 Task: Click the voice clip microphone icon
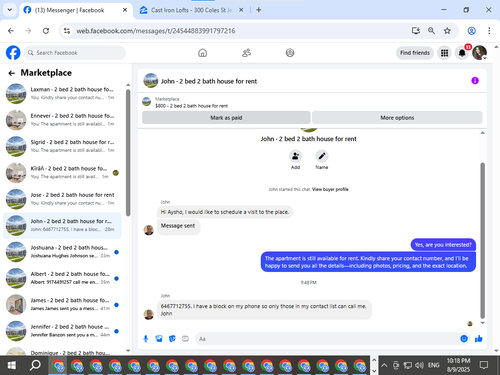146,339
